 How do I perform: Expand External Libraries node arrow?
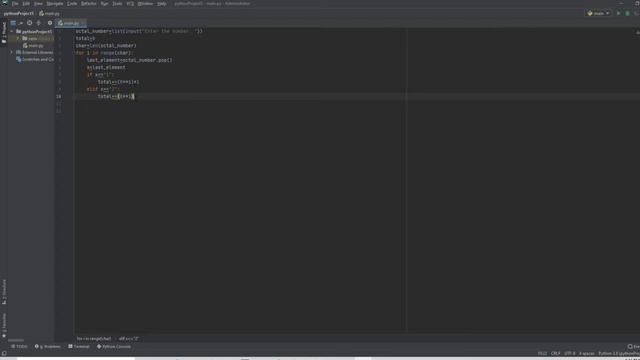pyautogui.click(x=12, y=52)
